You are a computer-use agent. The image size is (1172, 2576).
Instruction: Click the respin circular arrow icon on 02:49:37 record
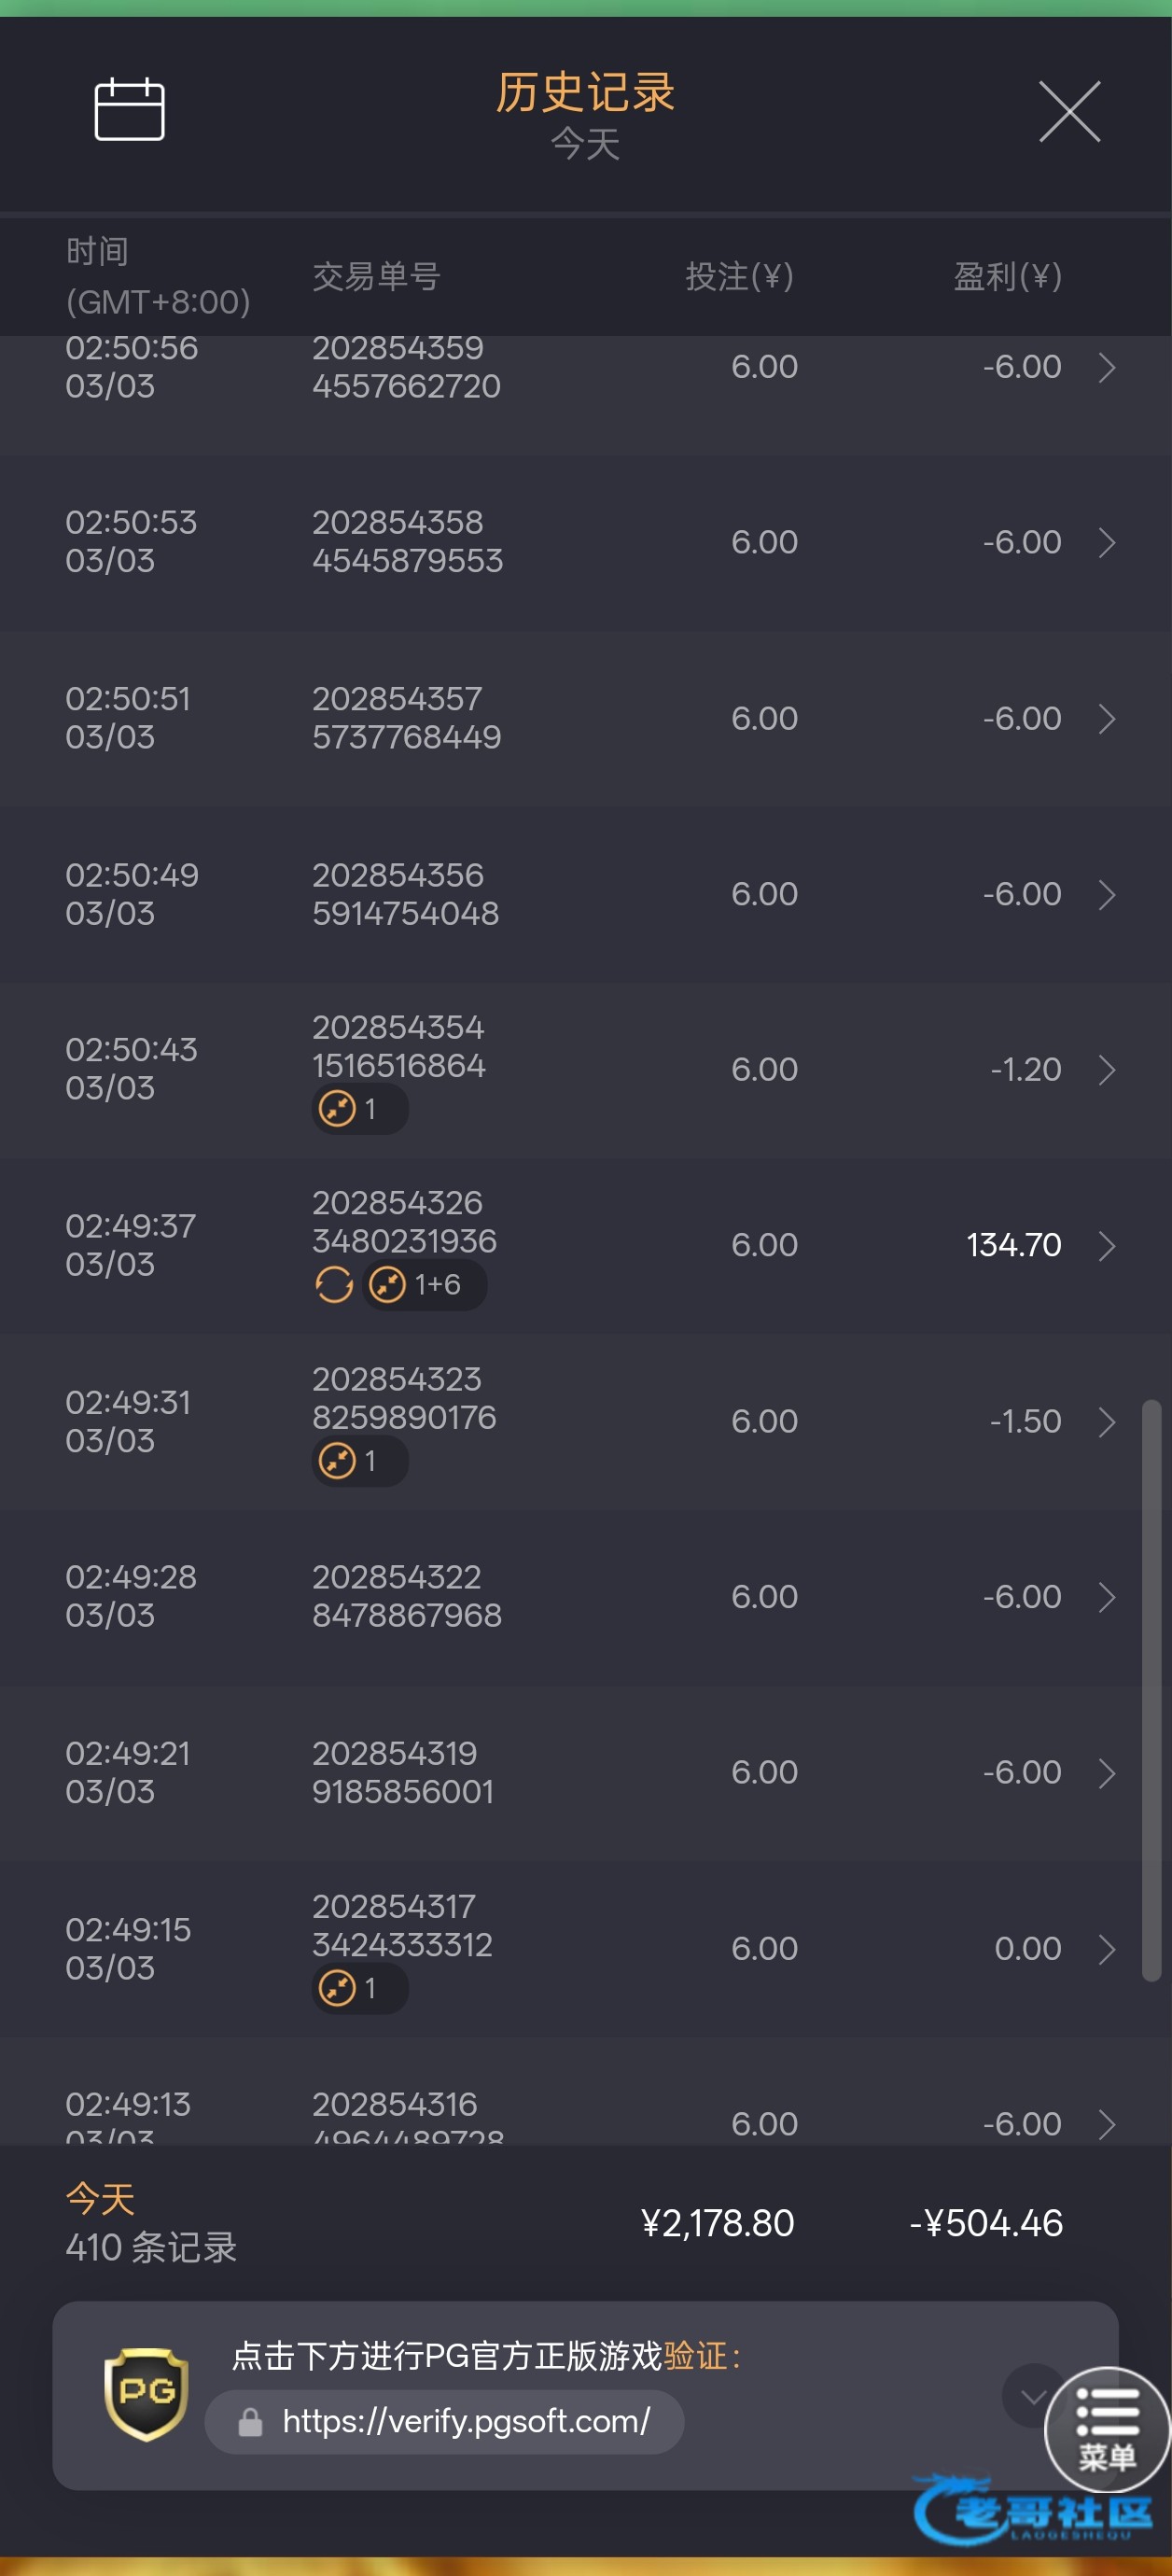[334, 1285]
